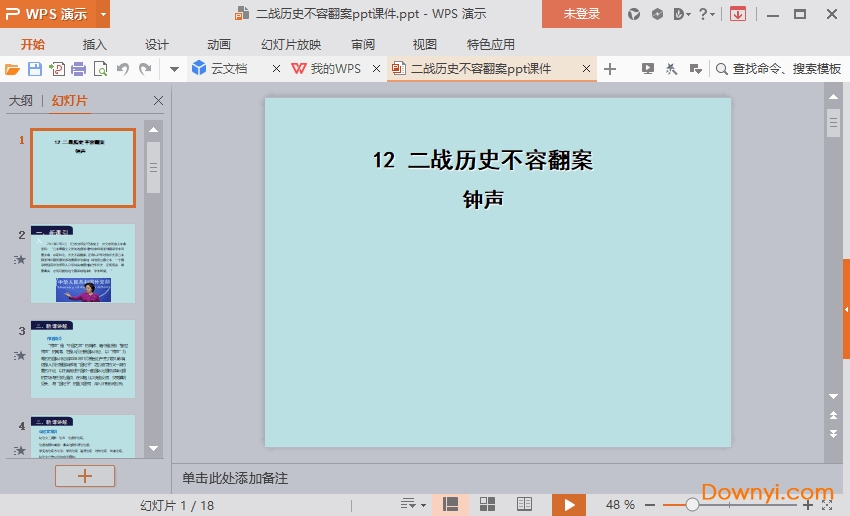Switch the side panel to 幻灯片 view

tap(69, 101)
